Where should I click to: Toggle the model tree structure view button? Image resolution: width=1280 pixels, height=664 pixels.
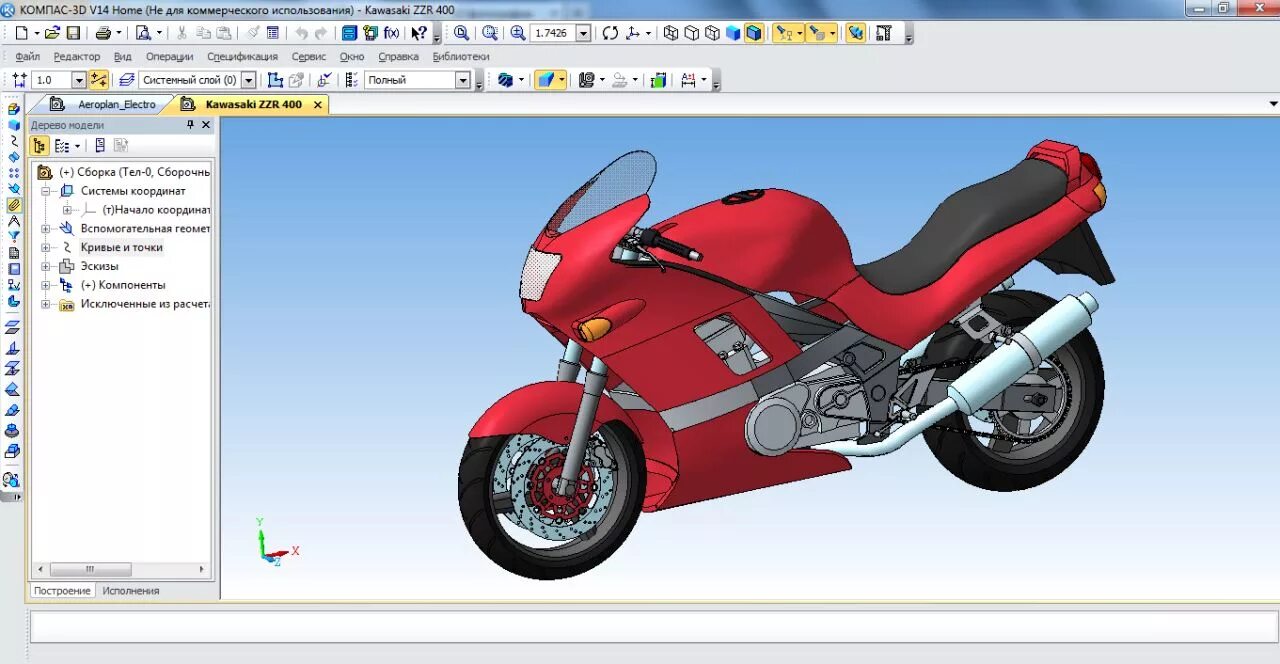click(39, 145)
